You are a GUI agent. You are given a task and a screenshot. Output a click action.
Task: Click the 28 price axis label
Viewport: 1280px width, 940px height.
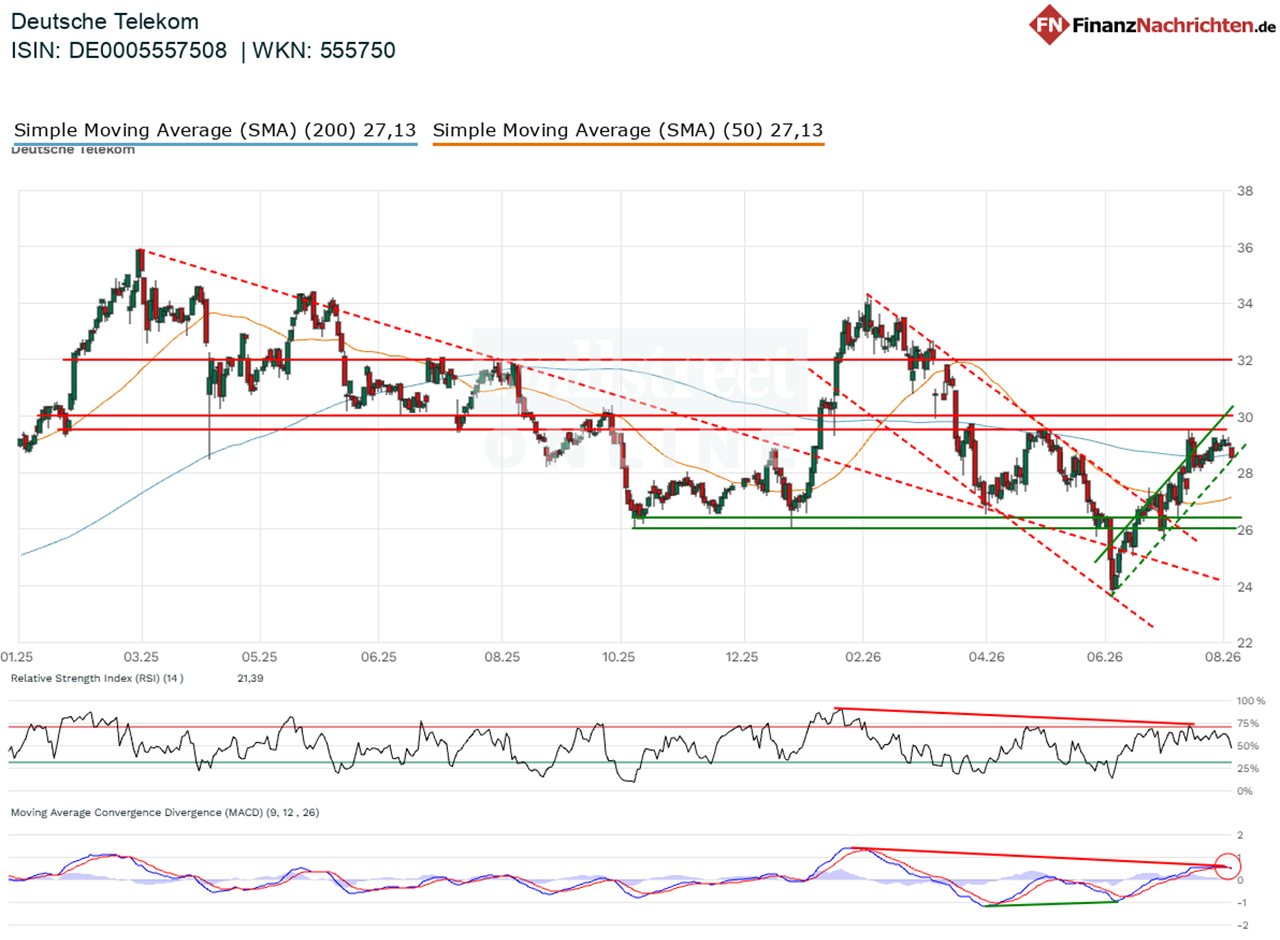tap(1245, 473)
